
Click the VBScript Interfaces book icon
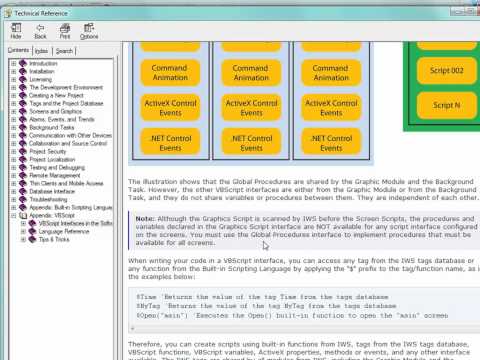coord(32,223)
